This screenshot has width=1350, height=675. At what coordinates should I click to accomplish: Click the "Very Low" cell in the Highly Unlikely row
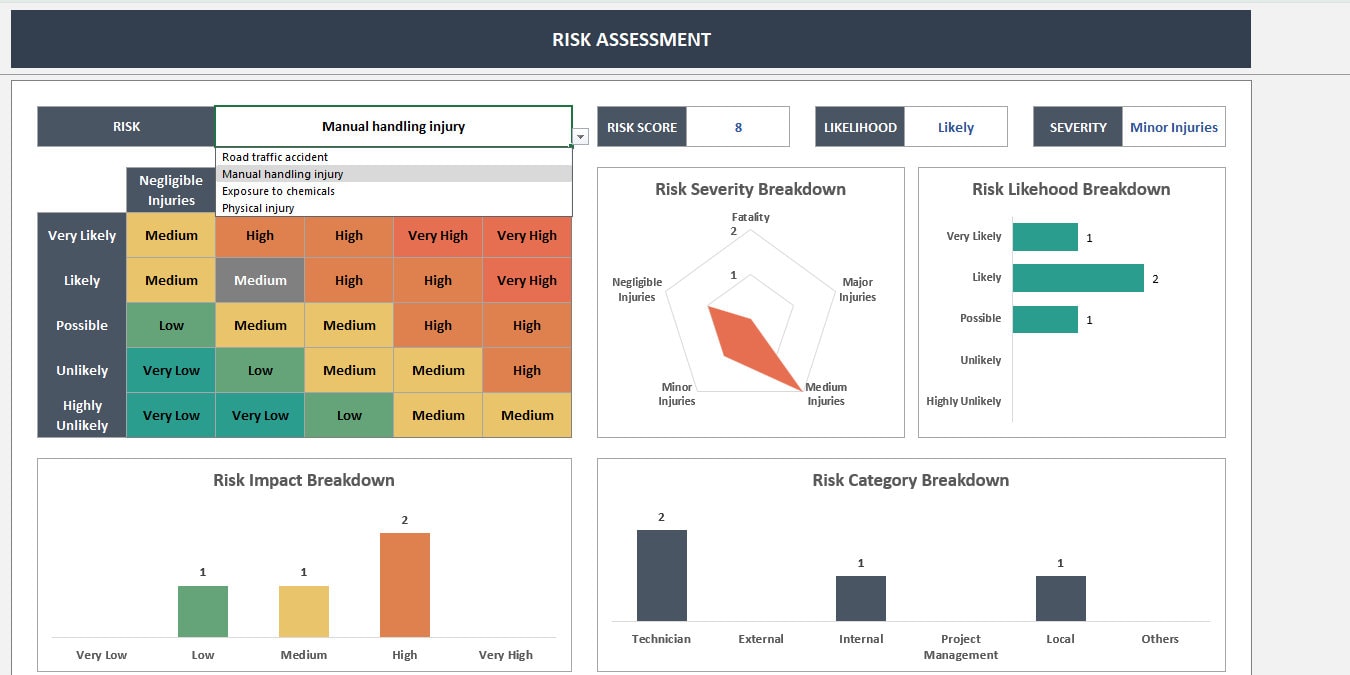pos(170,414)
